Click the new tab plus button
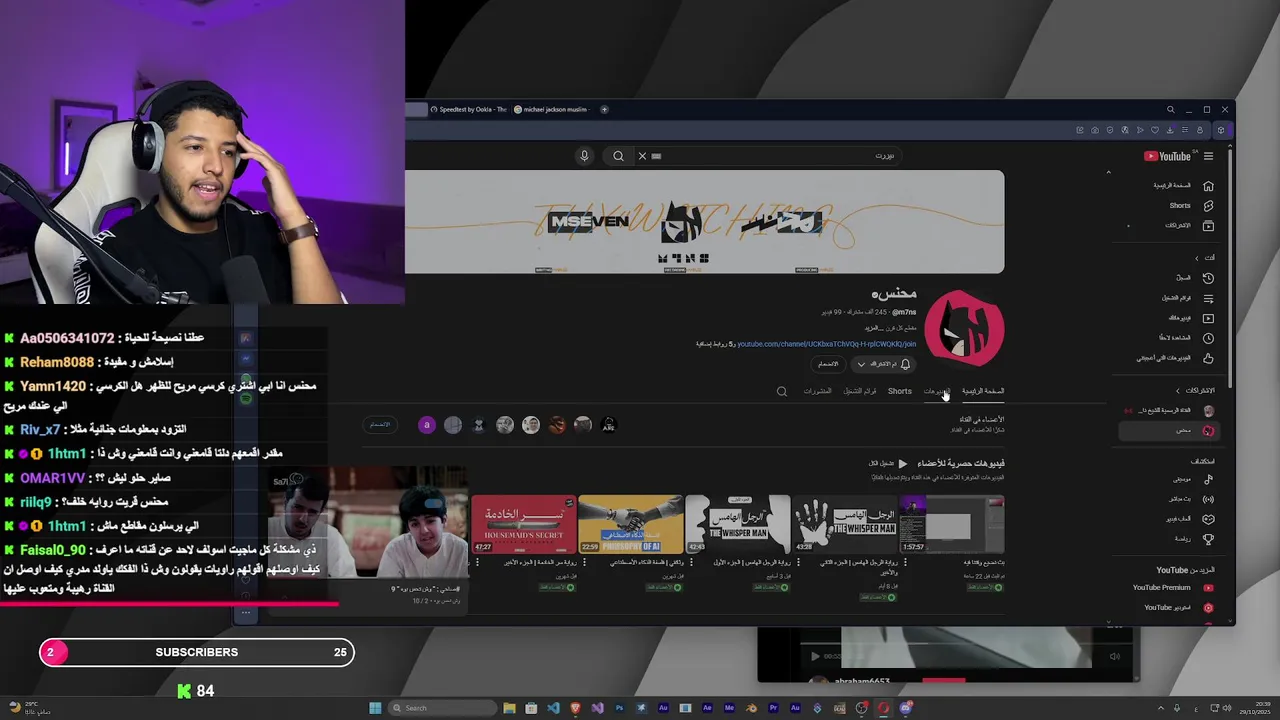The image size is (1280, 720). 604,109
